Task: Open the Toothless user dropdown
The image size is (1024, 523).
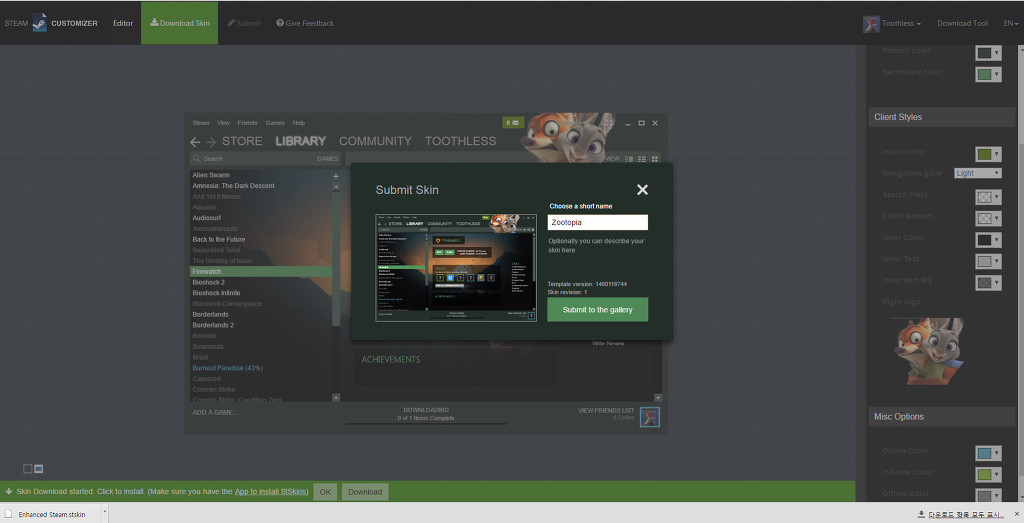Action: click(892, 23)
